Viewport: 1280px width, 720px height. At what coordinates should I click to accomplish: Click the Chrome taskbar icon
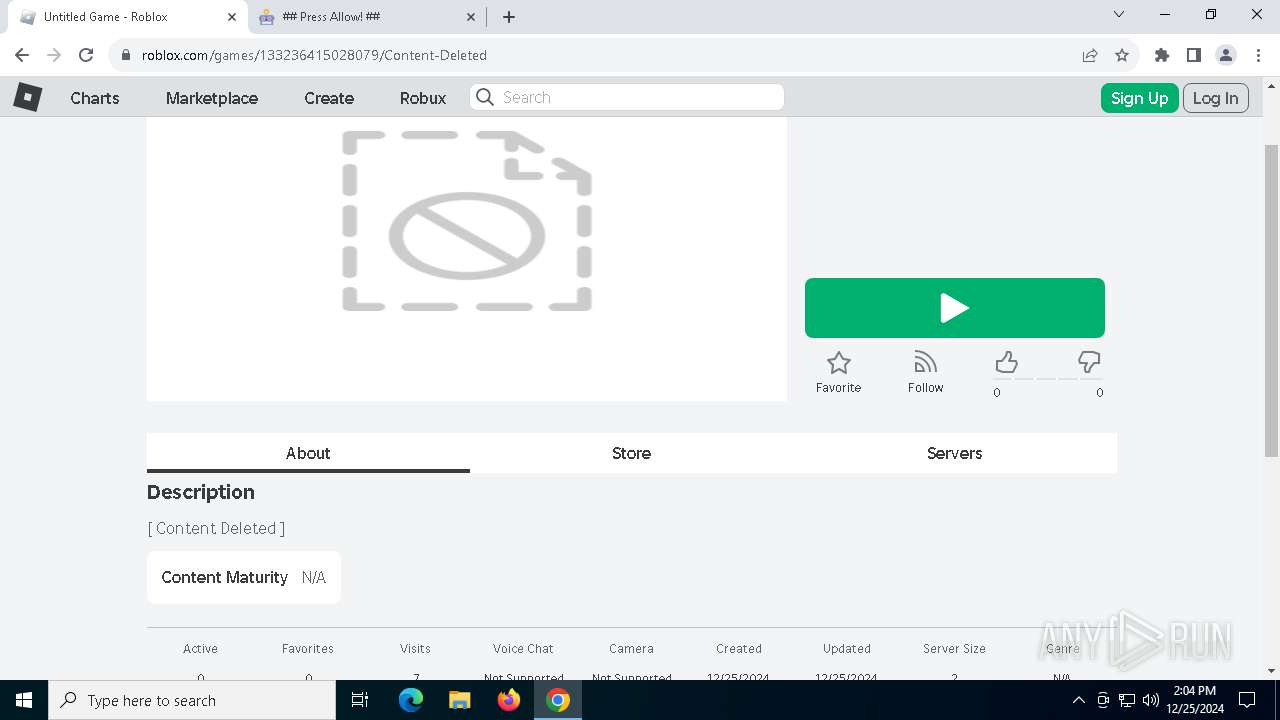point(558,700)
